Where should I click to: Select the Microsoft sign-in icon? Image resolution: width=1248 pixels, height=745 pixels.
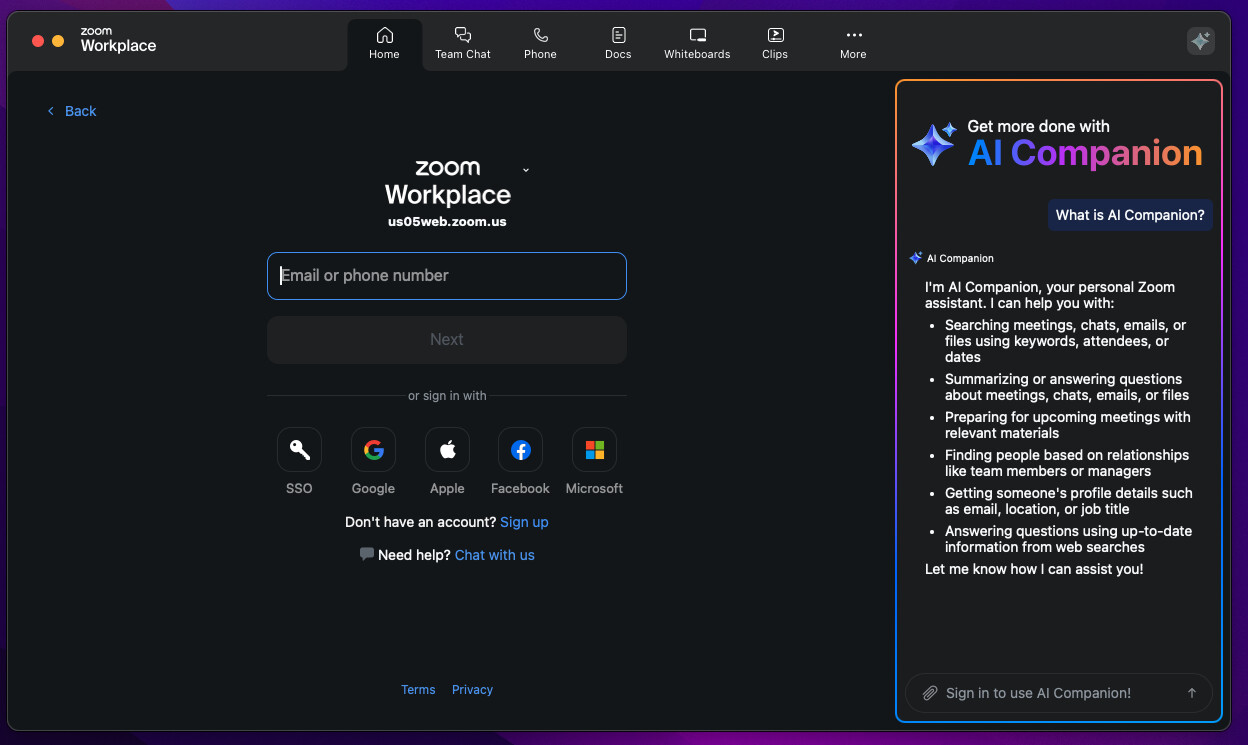[x=594, y=450]
